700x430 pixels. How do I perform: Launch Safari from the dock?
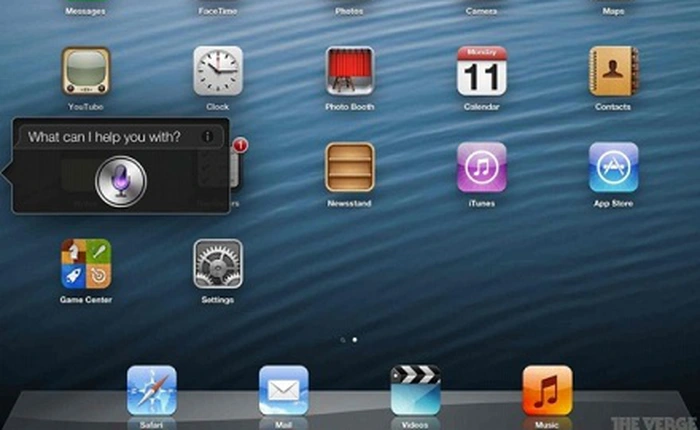(152, 391)
